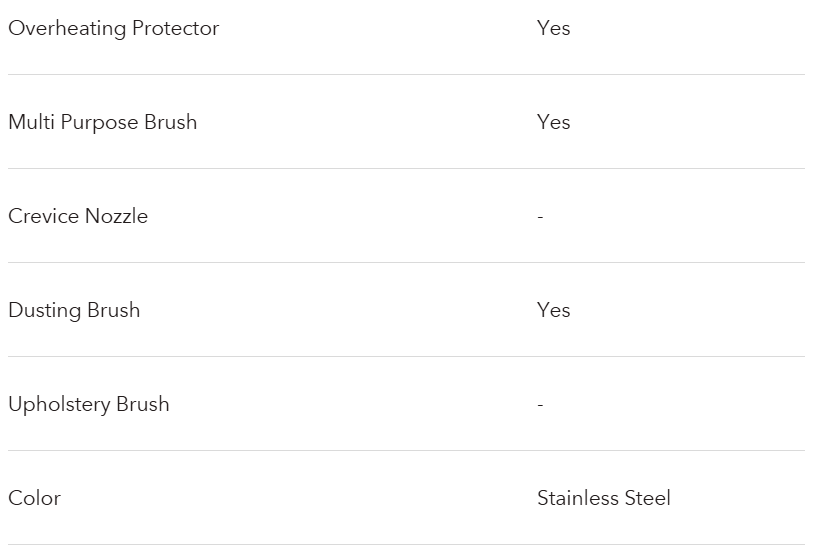Click the dash value beside Crevice Nozzle

[x=540, y=217]
